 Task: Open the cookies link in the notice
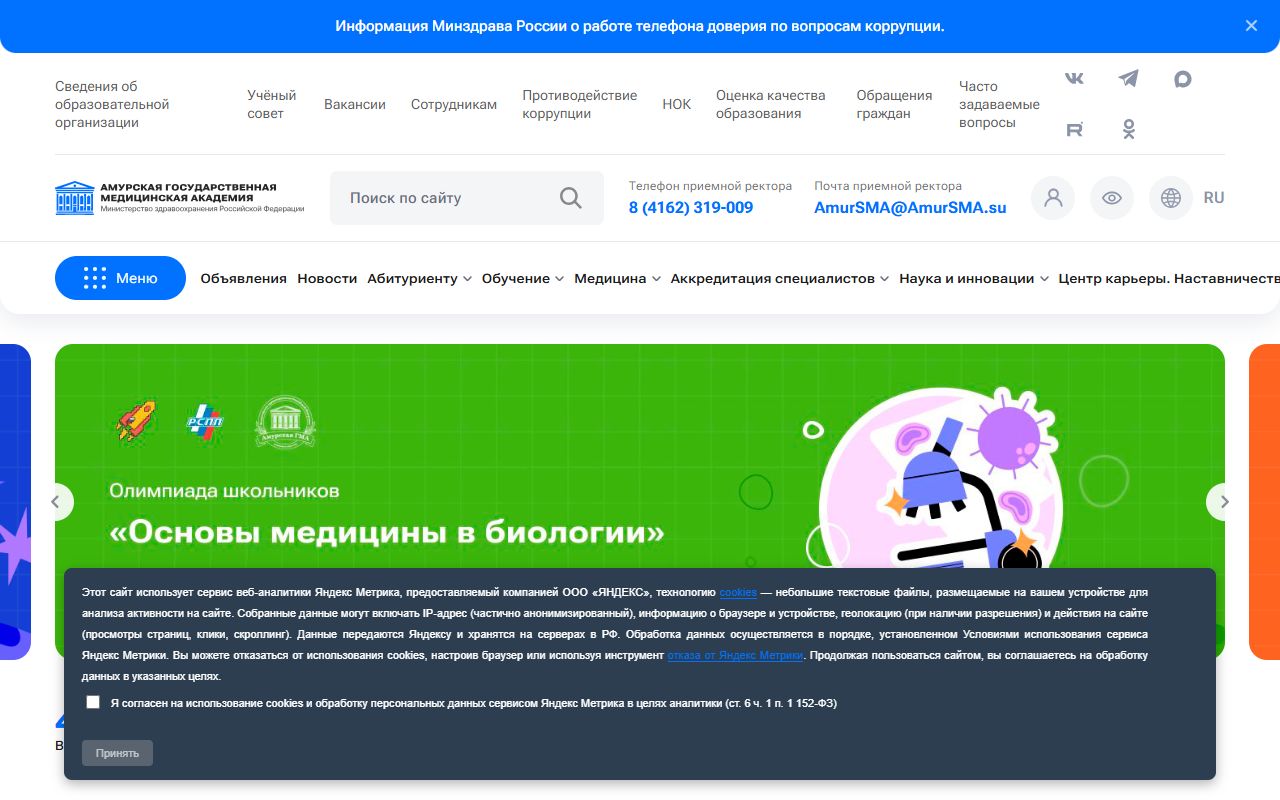(x=738, y=593)
